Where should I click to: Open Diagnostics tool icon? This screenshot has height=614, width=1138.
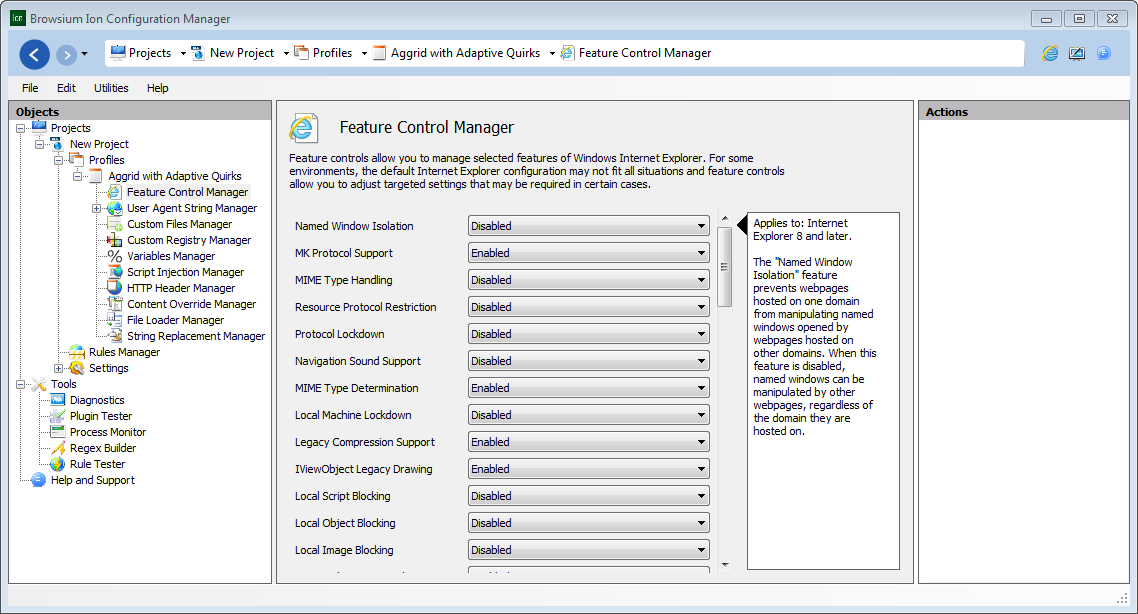[x=58, y=400]
